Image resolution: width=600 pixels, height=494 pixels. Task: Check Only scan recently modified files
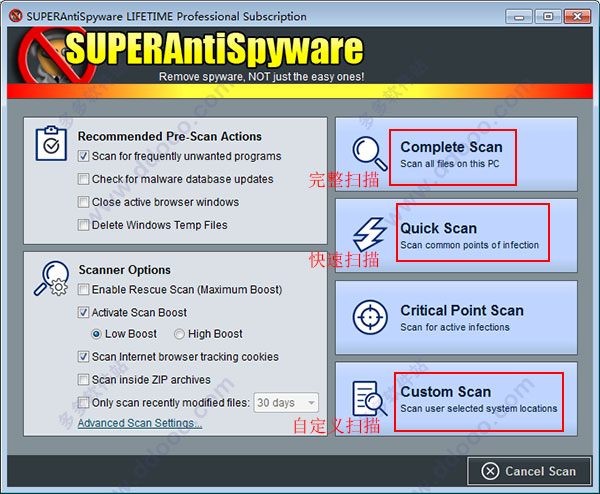pyautogui.click(x=83, y=403)
